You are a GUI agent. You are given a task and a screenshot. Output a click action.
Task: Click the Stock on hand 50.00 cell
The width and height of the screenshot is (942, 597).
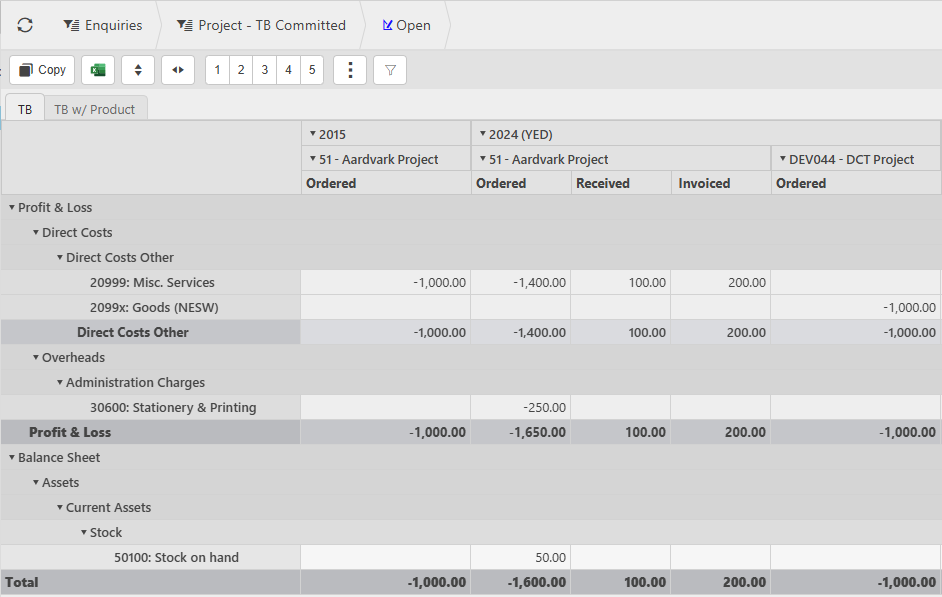pos(520,557)
